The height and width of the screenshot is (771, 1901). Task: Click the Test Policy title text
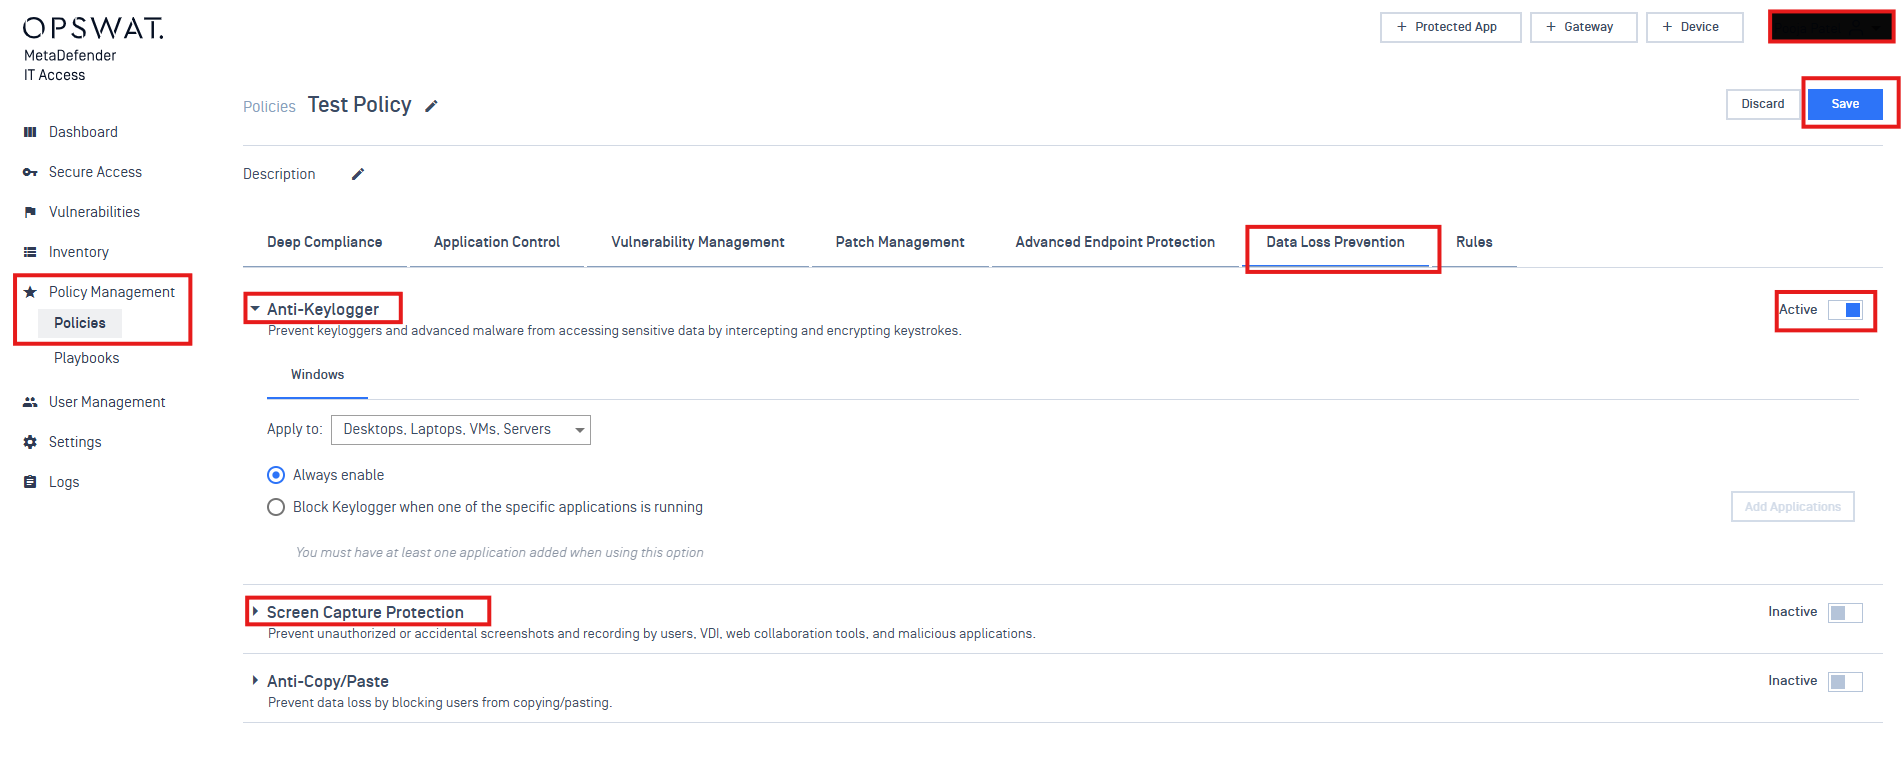pyautogui.click(x=359, y=105)
